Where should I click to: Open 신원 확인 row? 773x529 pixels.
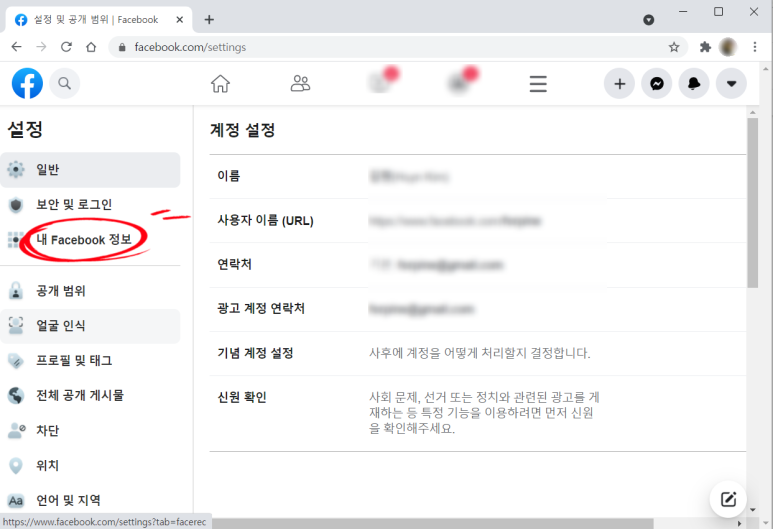click(x=478, y=413)
